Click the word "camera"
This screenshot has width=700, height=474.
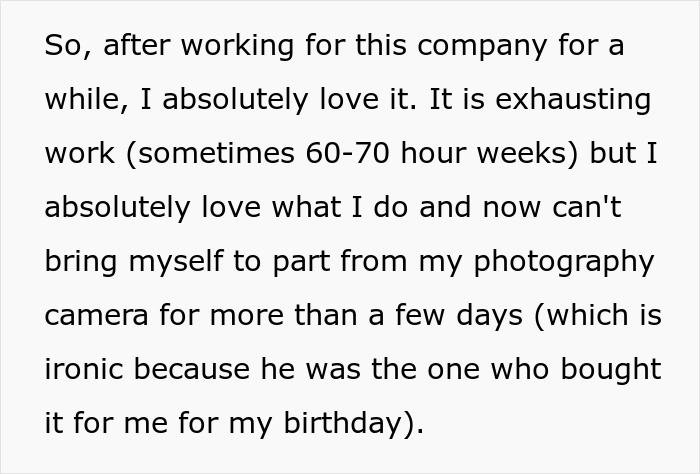pos(96,315)
